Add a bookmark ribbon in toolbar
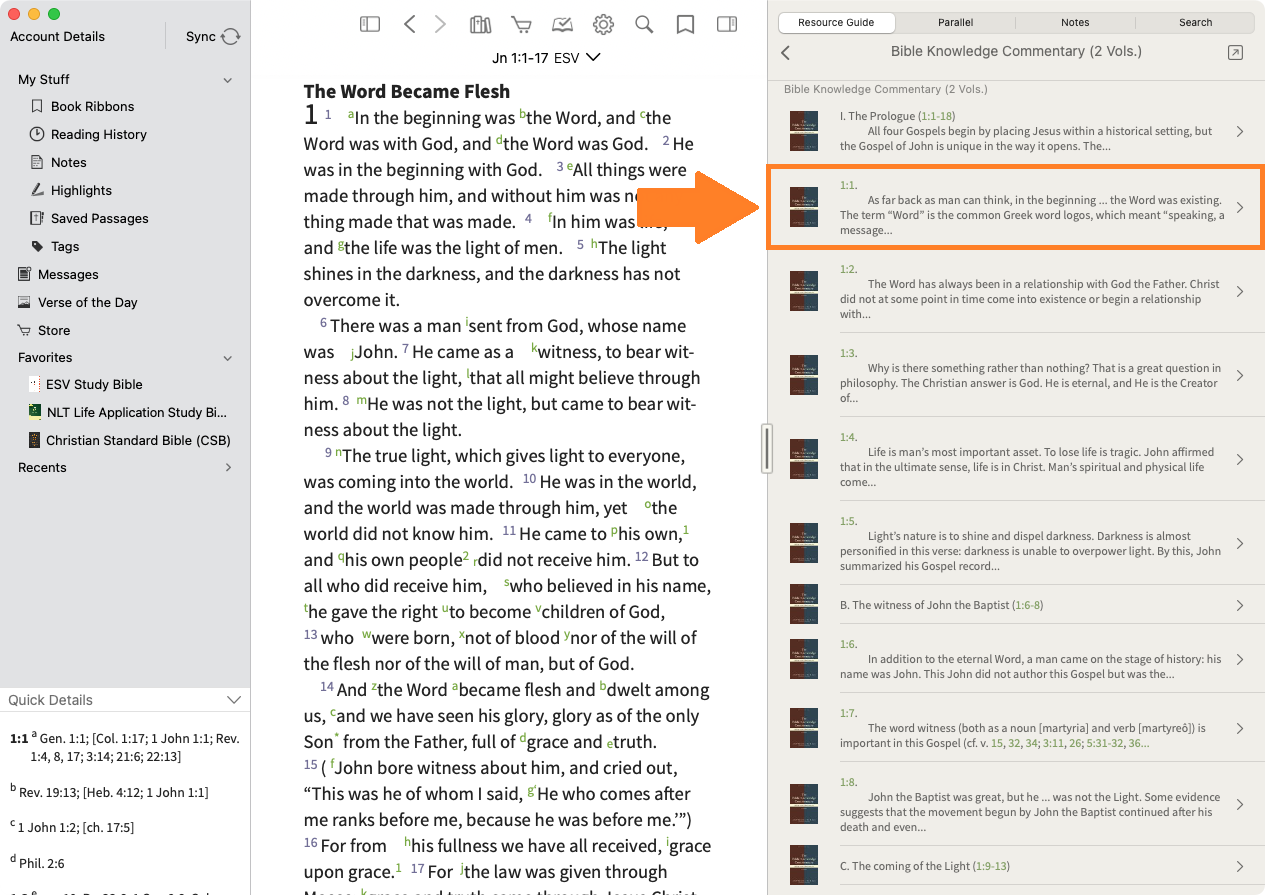Image resolution: width=1265 pixels, height=895 pixels. (685, 24)
